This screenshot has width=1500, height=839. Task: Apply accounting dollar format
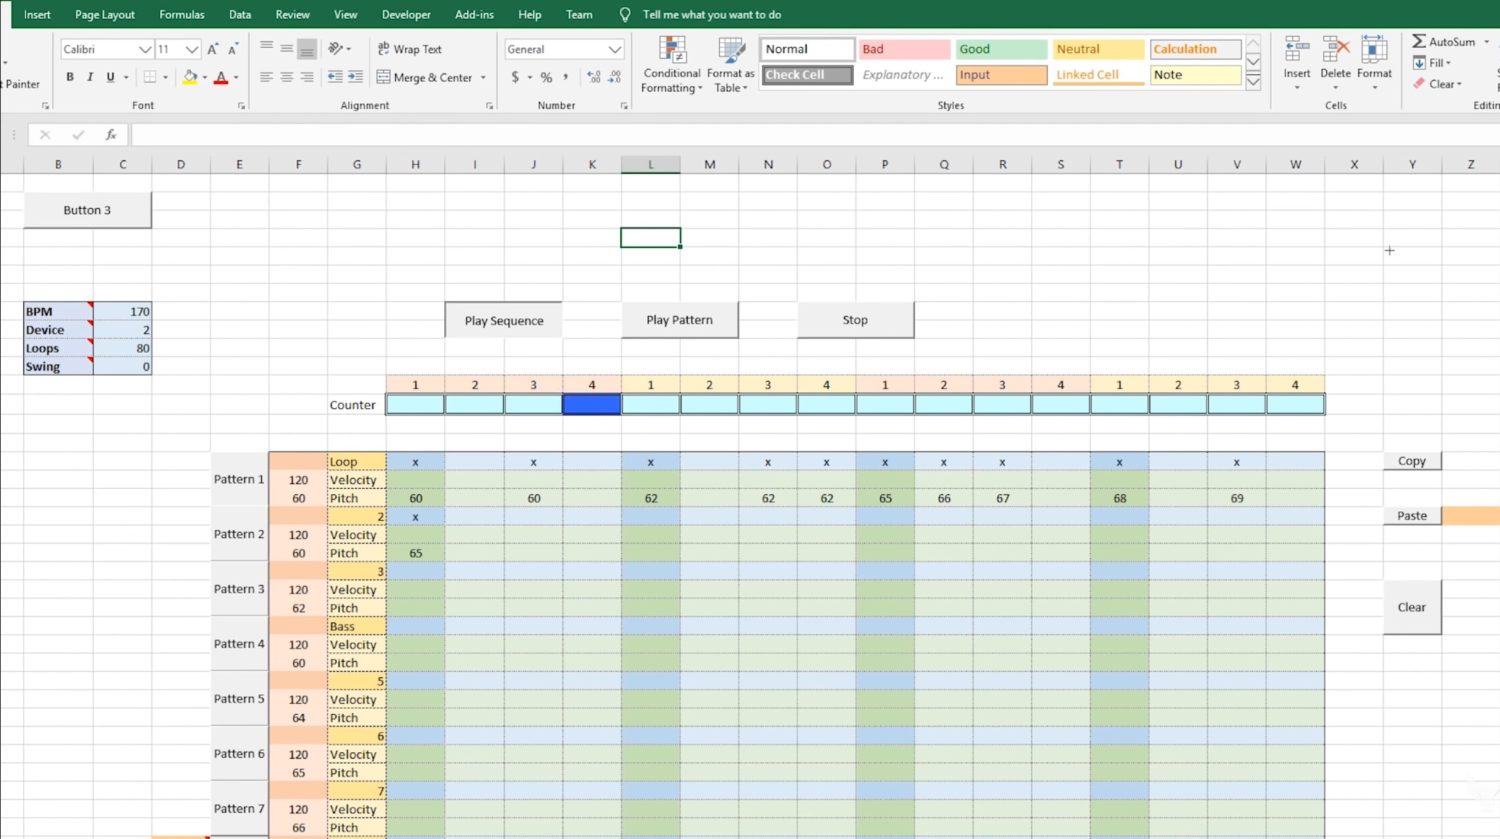[x=515, y=77]
